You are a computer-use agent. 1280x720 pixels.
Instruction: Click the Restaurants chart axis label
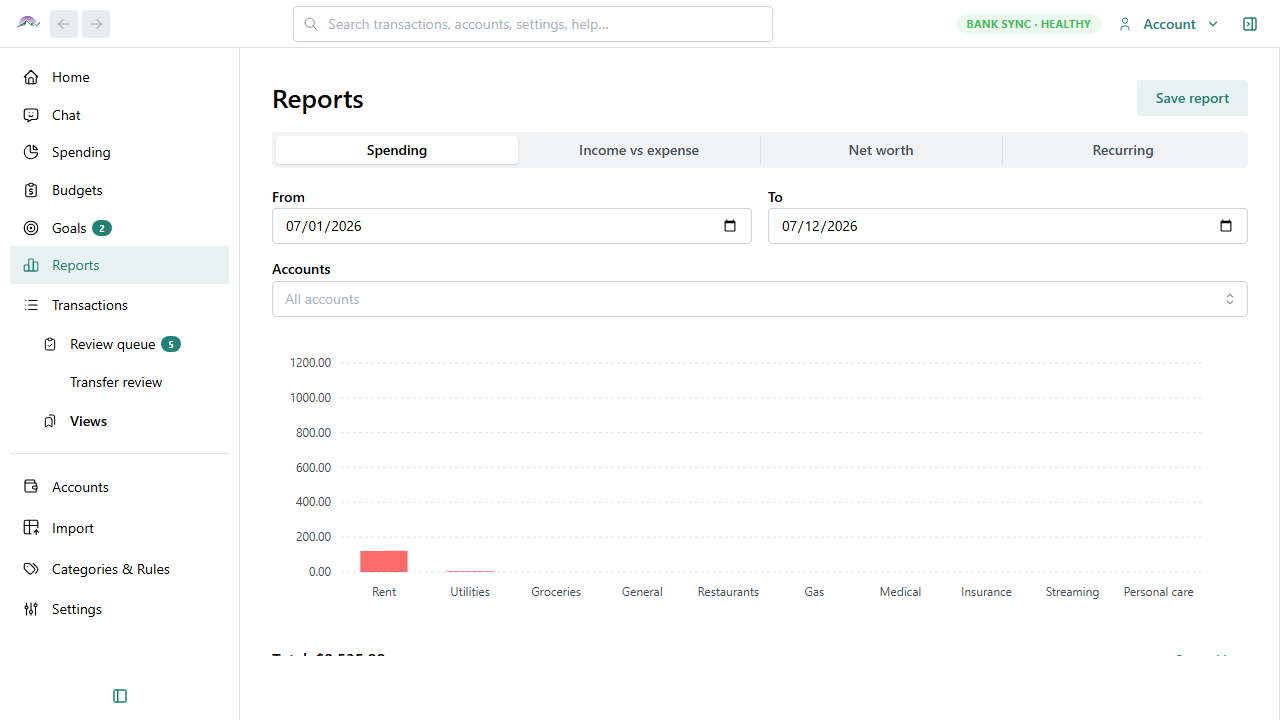(728, 592)
